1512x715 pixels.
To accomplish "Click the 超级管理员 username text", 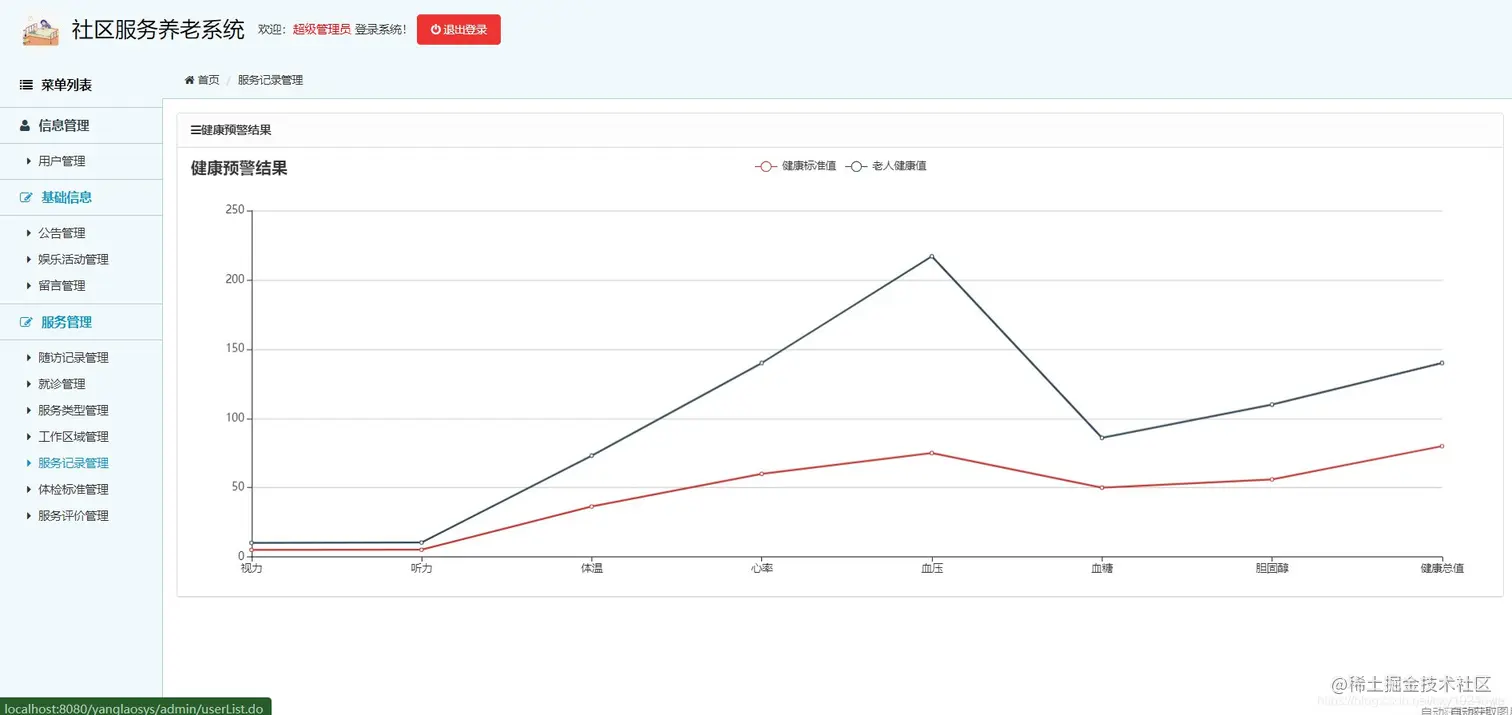I will [321, 30].
